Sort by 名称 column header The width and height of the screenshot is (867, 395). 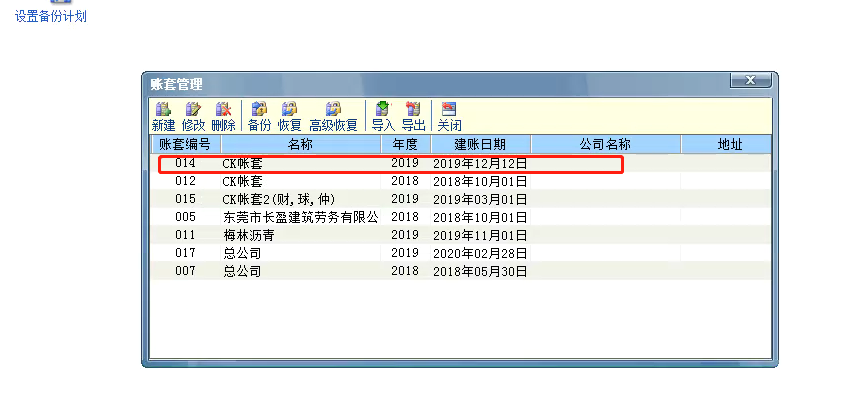(x=301, y=145)
